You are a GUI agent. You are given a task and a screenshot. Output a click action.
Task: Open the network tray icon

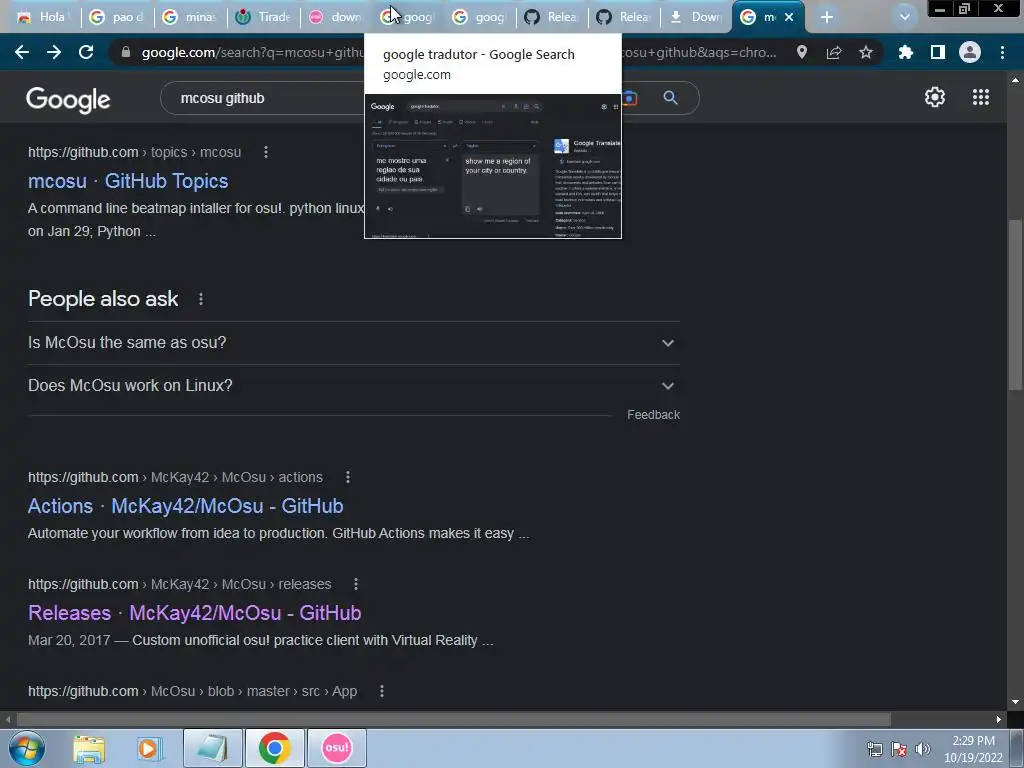[x=874, y=749]
